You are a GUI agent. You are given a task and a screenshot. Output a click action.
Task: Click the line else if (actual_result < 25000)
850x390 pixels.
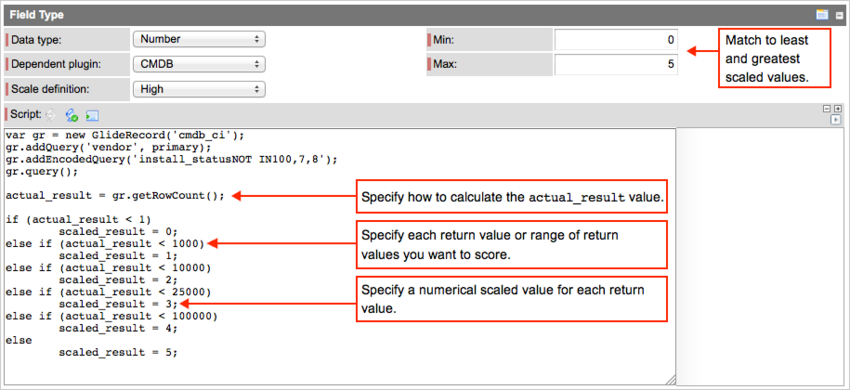point(108,292)
